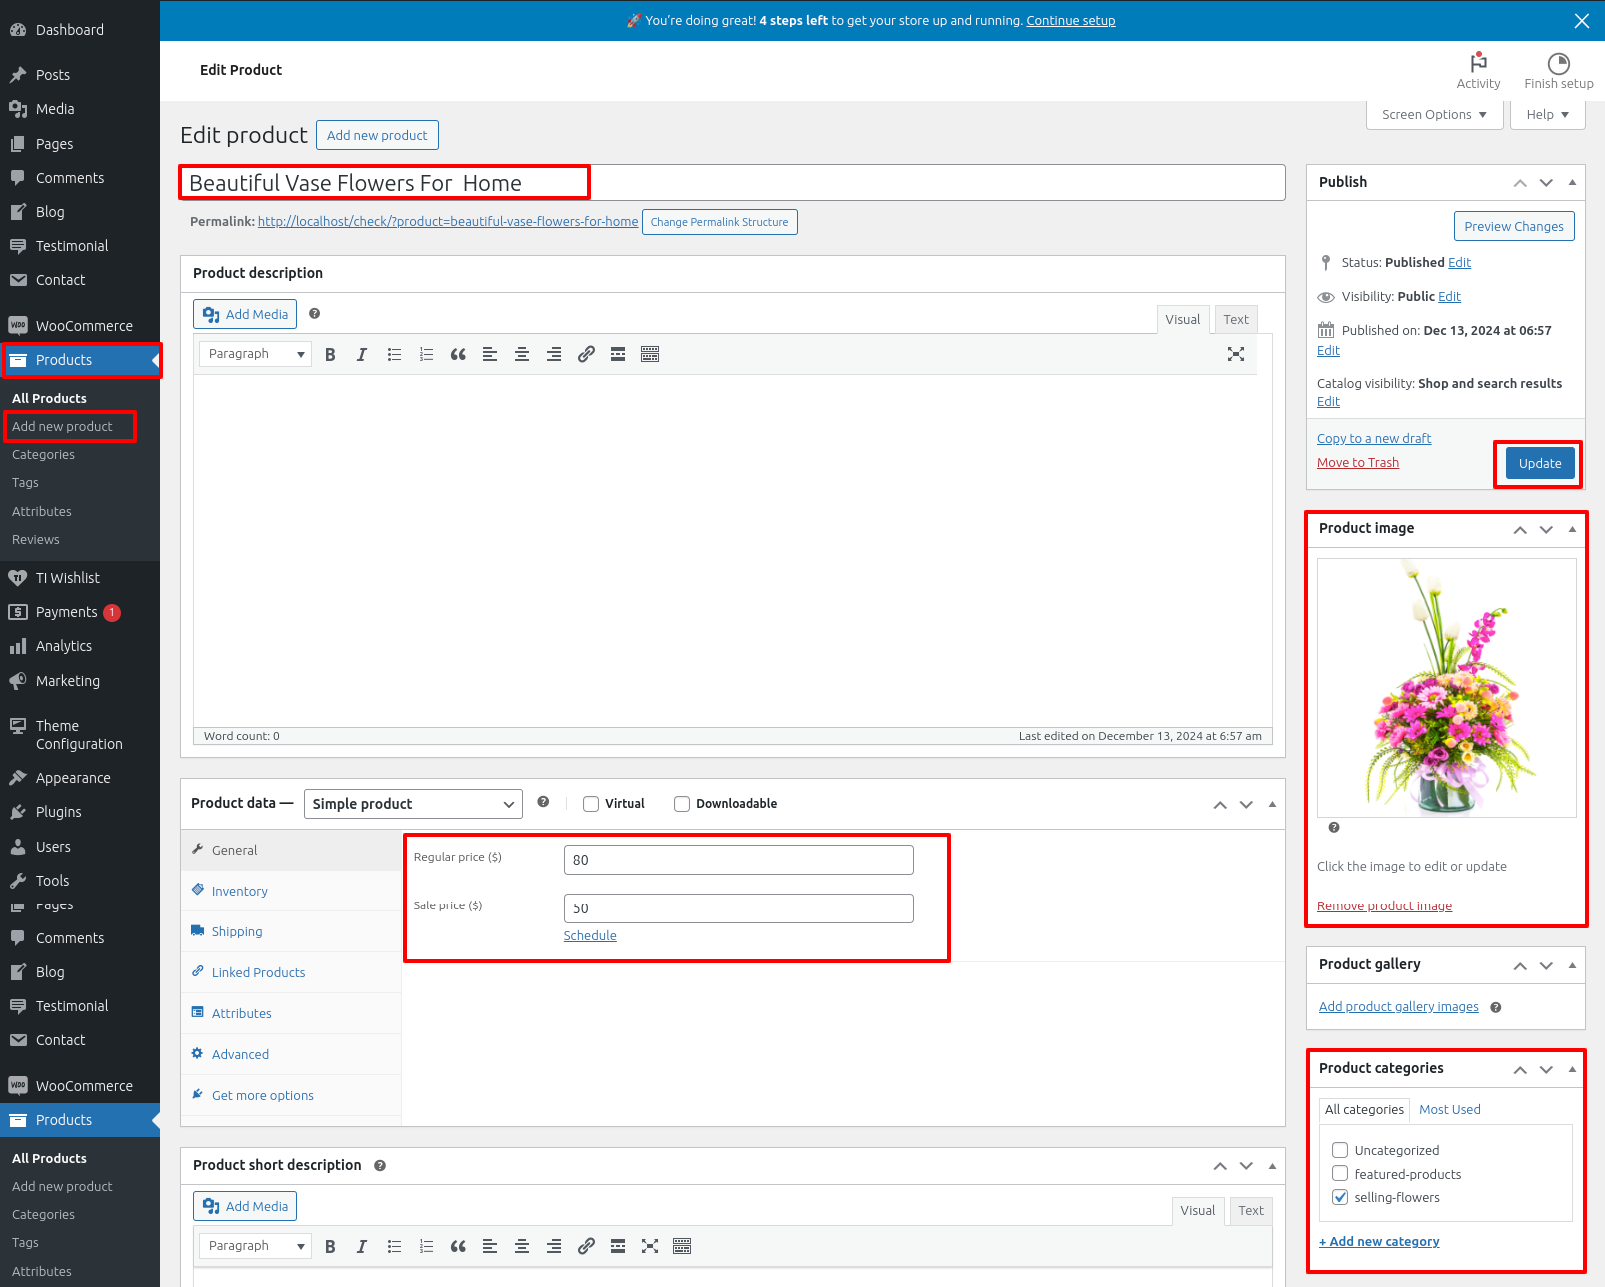
Task: Uncheck the selling-flowers category
Action: tap(1340, 1197)
